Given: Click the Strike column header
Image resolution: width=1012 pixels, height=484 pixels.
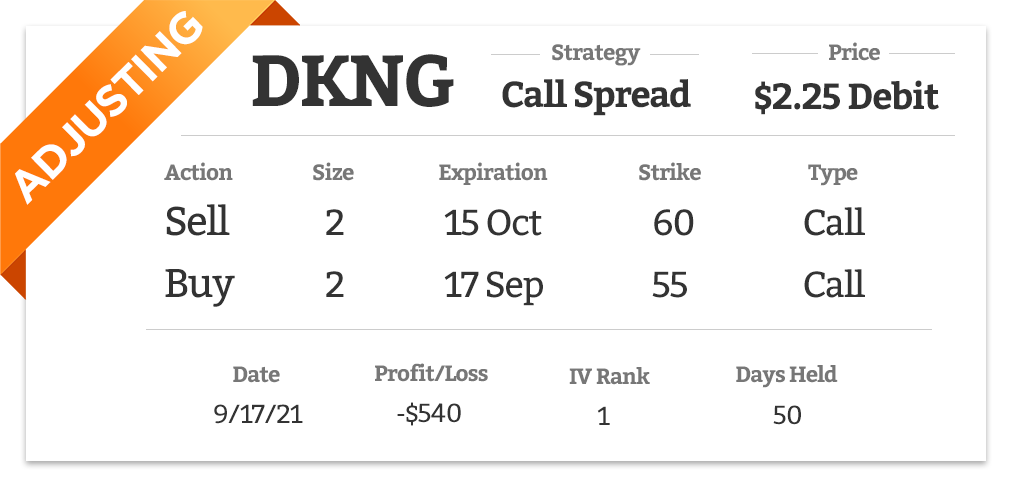Looking at the screenshot, I should [x=669, y=173].
